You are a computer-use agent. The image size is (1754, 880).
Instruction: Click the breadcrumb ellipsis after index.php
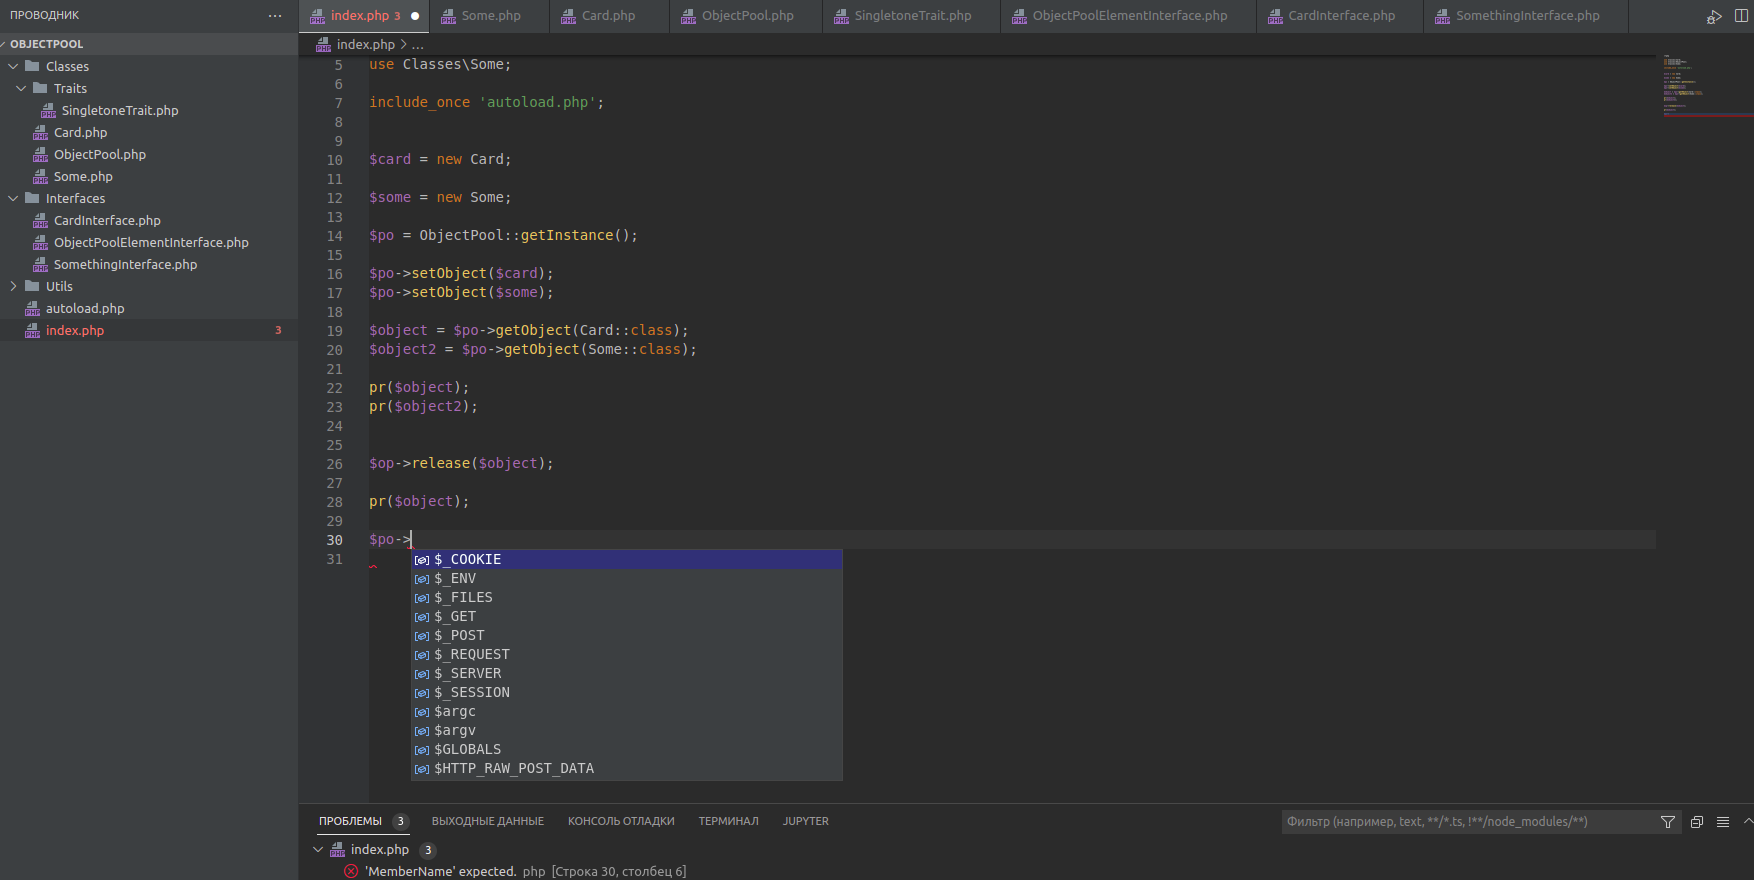[x=418, y=45]
